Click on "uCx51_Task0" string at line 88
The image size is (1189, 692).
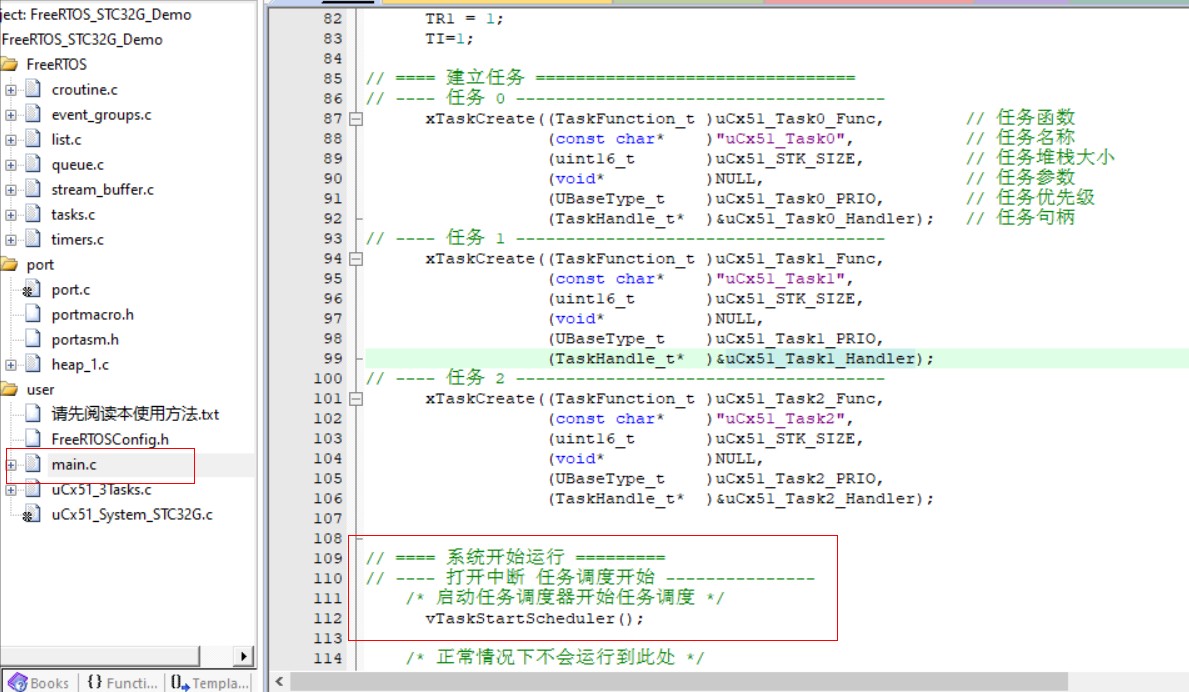pyautogui.click(x=780, y=139)
